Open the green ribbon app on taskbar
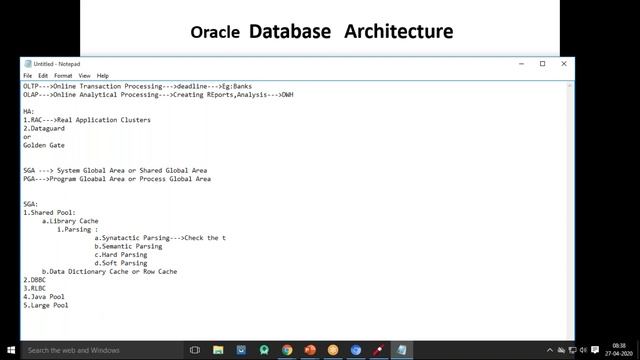This screenshot has width=640, height=360. pos(264,350)
